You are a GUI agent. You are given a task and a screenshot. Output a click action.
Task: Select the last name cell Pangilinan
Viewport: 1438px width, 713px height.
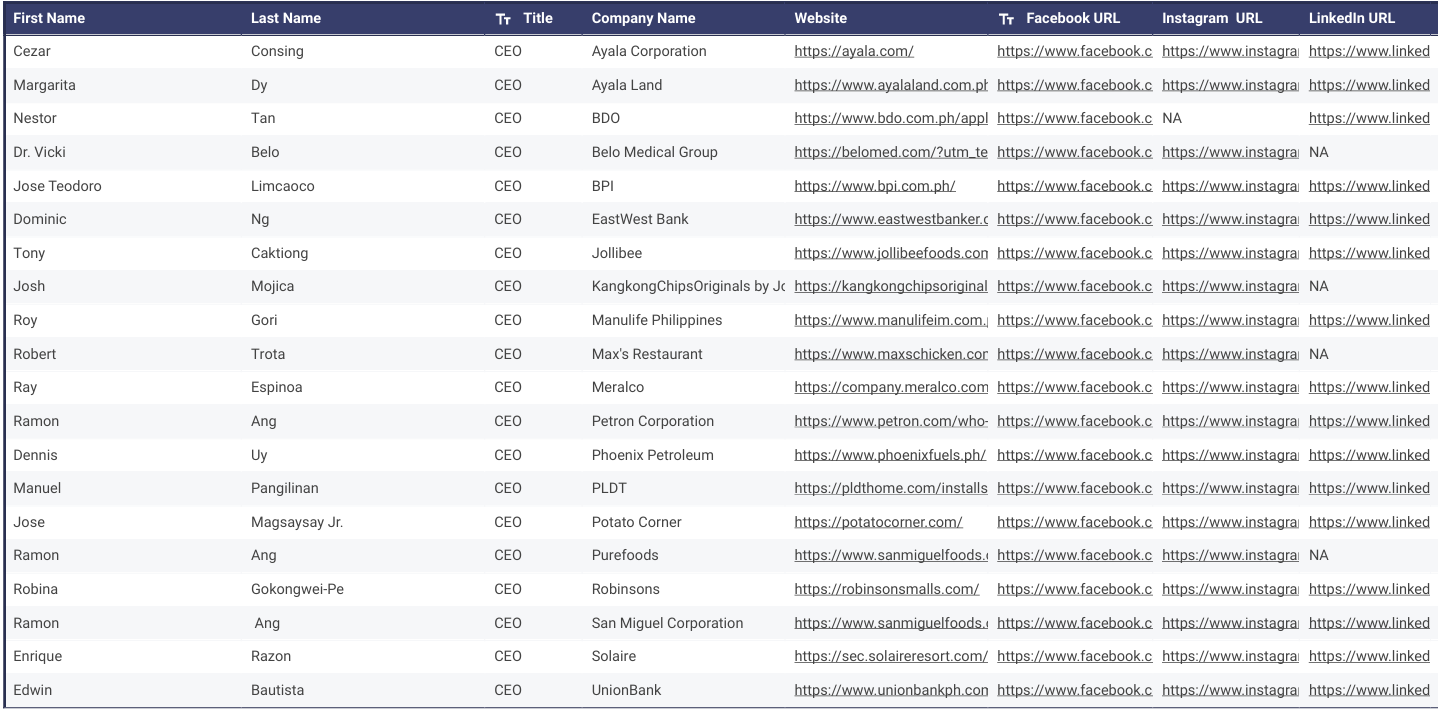click(287, 488)
